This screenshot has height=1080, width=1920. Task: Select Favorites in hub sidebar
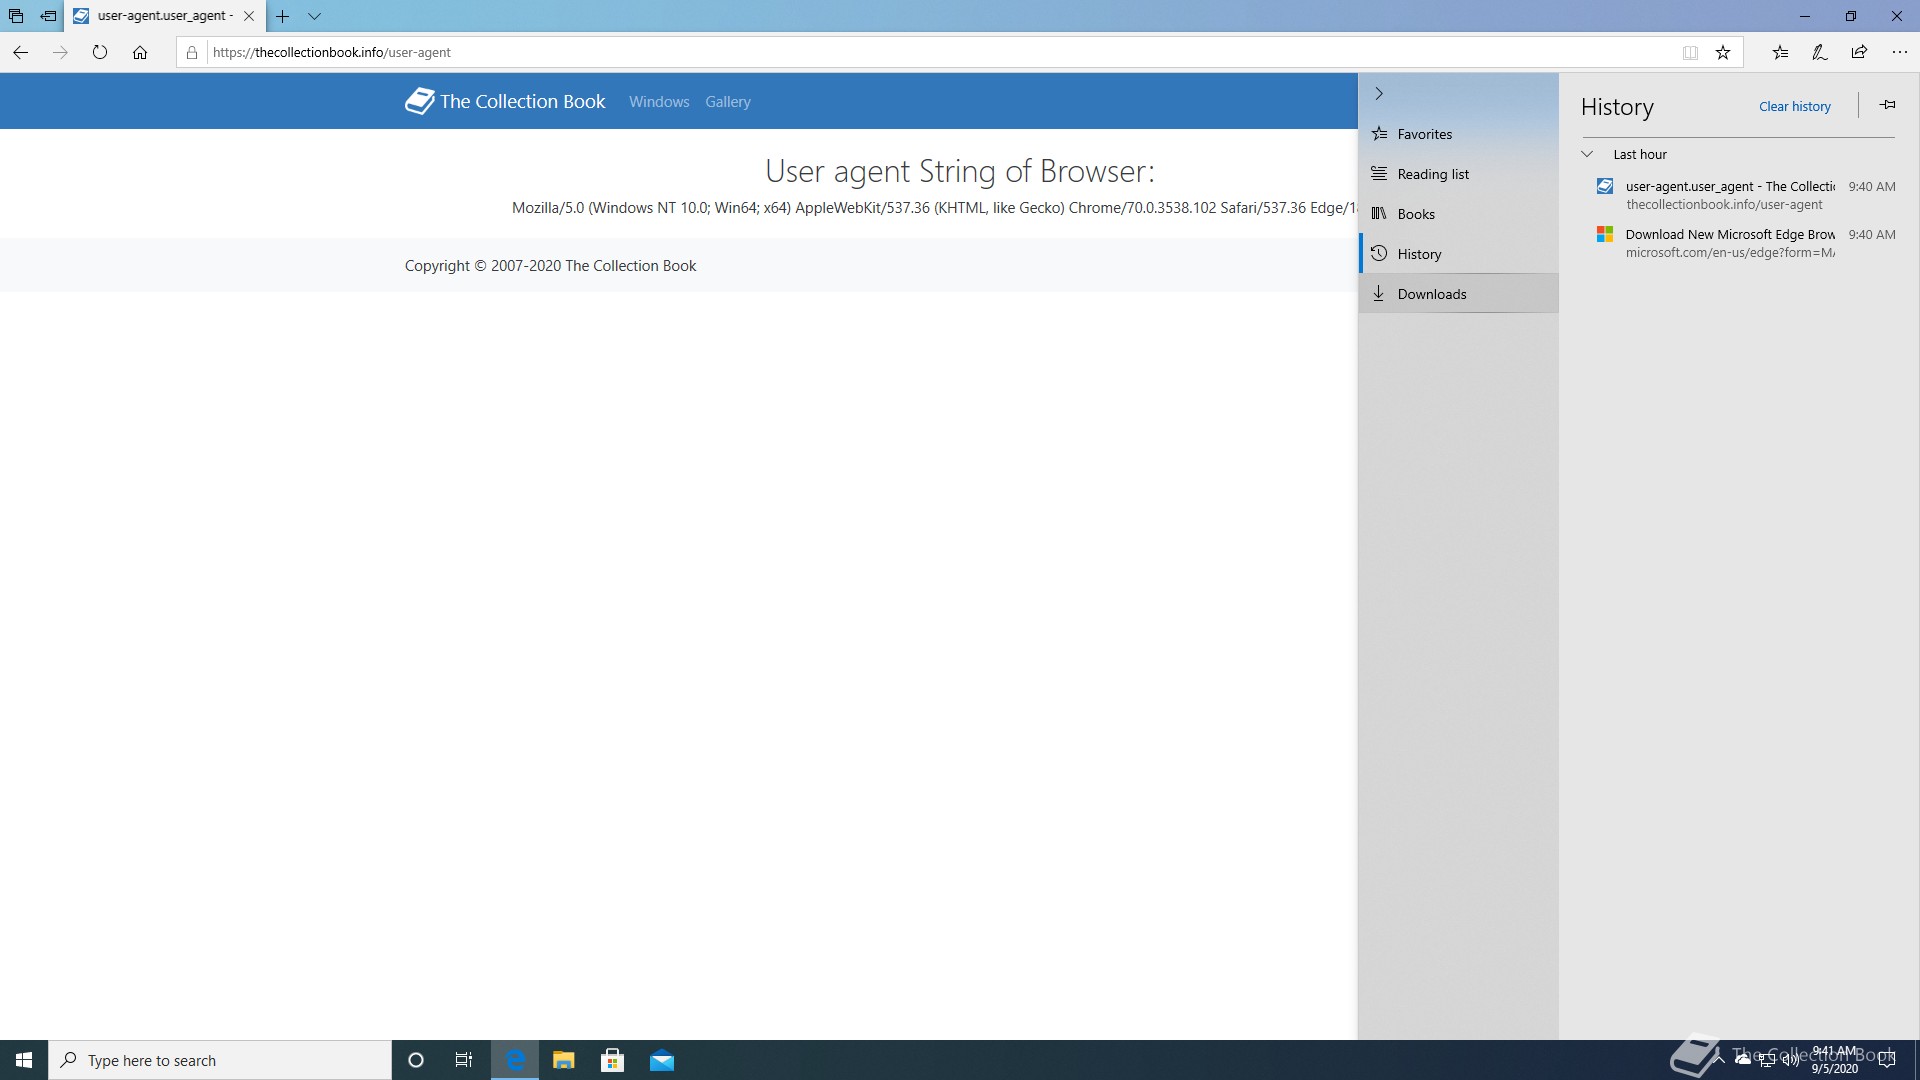tap(1424, 134)
